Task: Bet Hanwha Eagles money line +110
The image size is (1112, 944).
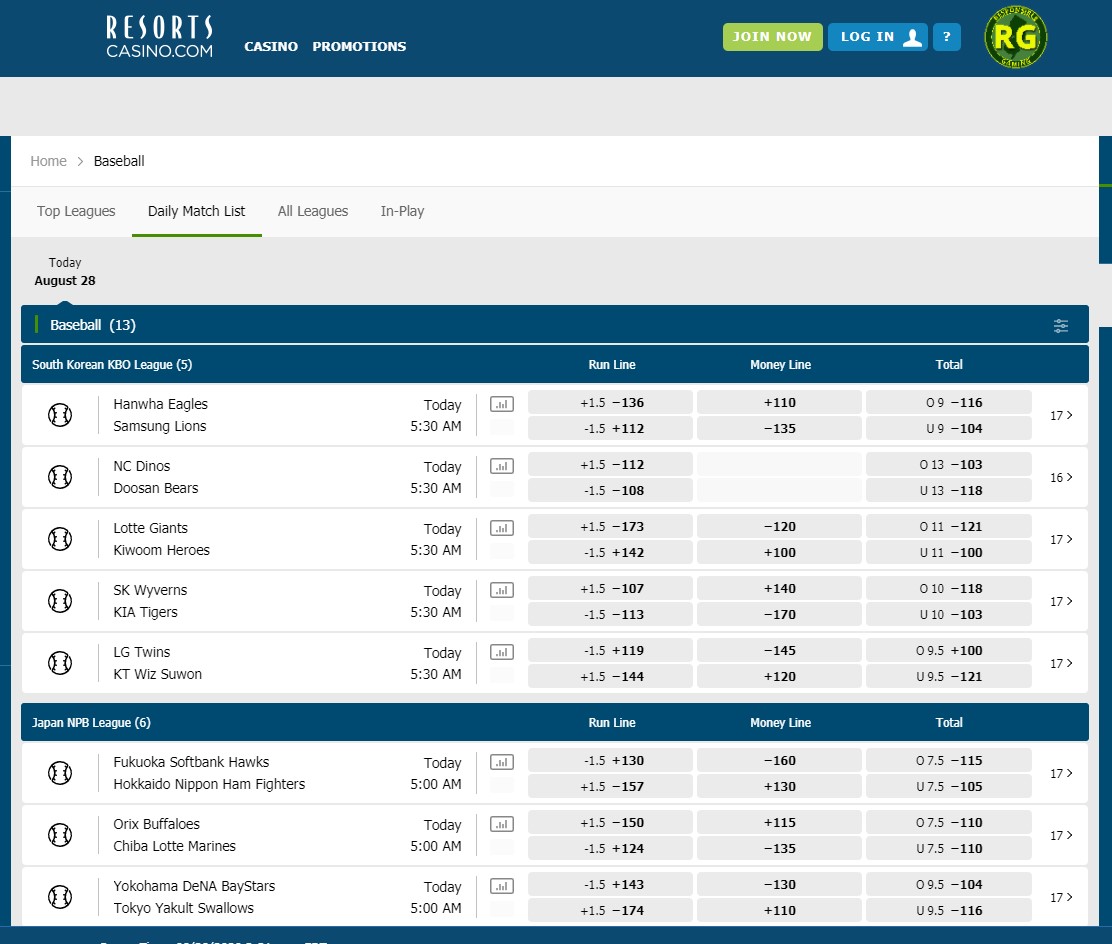Action: coord(779,402)
